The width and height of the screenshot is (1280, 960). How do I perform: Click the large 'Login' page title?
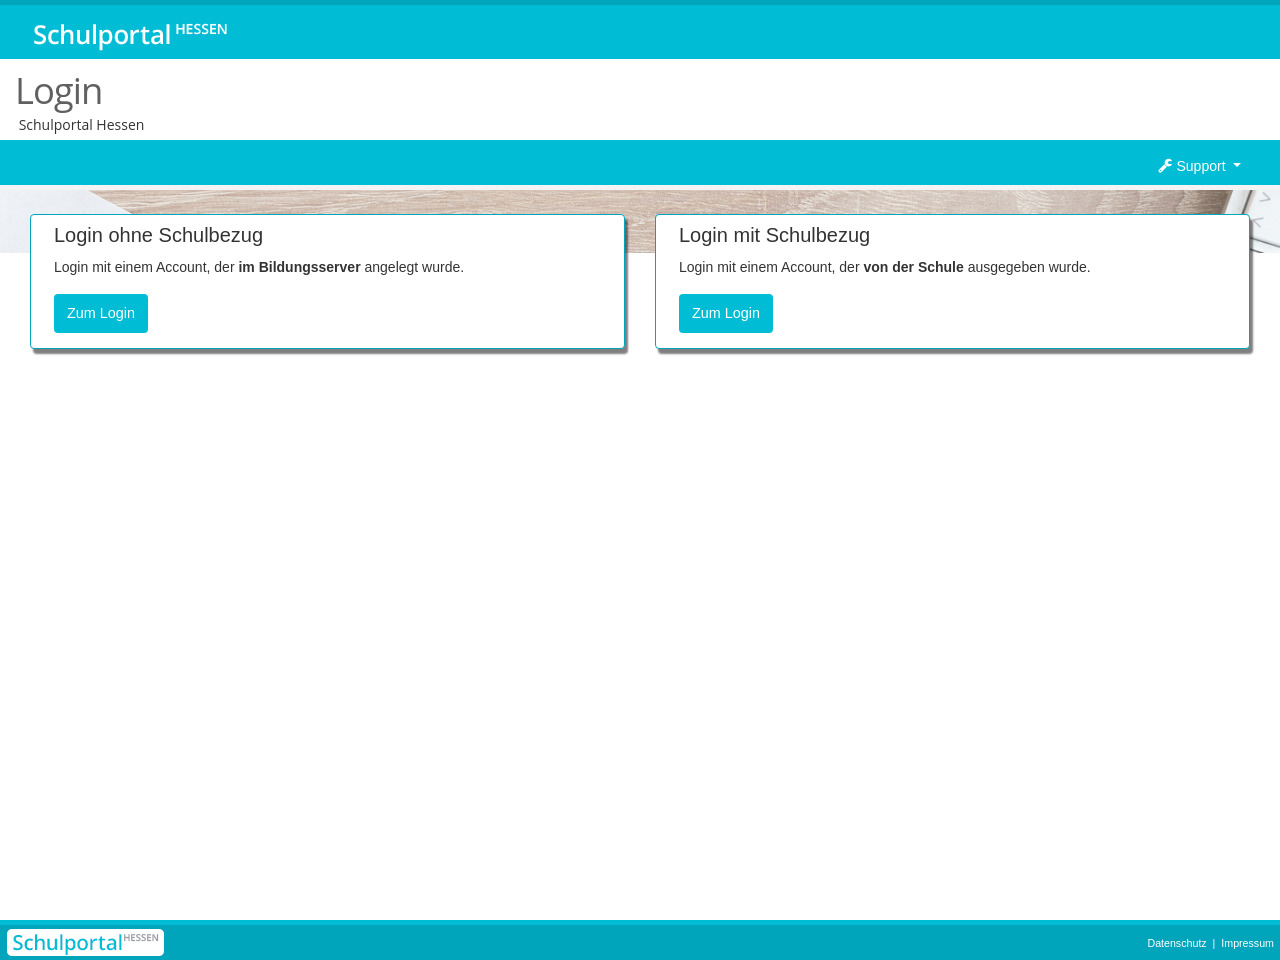(x=59, y=91)
